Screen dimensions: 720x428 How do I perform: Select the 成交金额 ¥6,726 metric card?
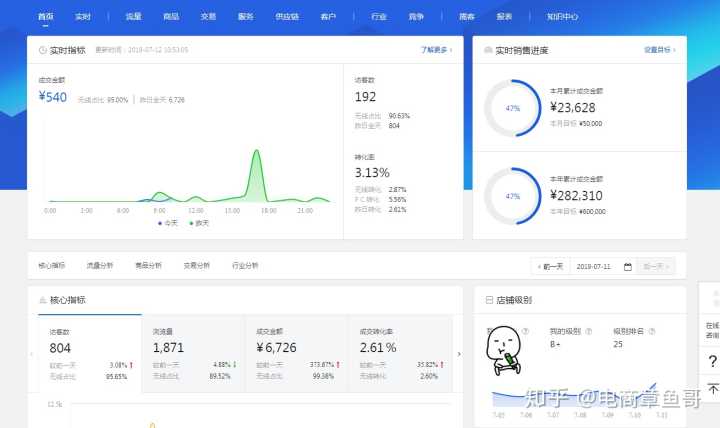(295, 352)
